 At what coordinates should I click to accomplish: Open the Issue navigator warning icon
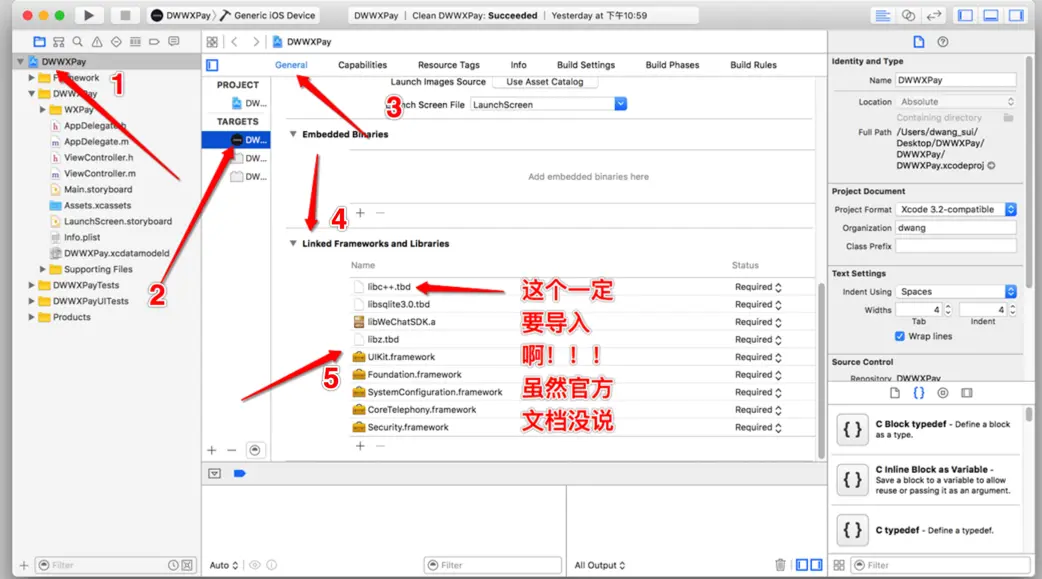(97, 42)
